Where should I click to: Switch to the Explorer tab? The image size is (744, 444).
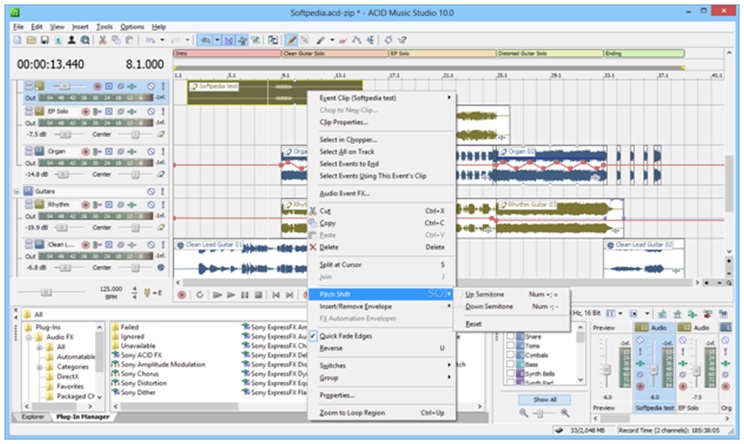tap(33, 416)
